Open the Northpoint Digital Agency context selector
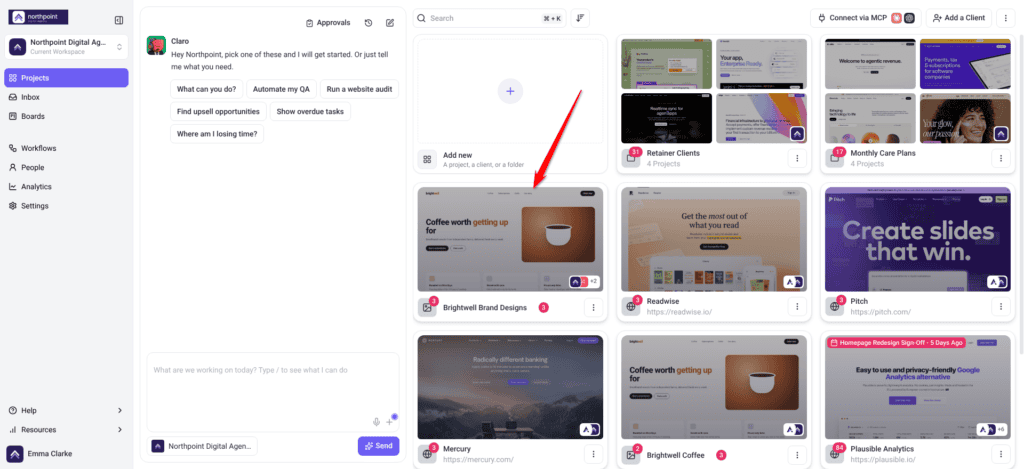The height and width of the screenshot is (469, 1024). [202, 446]
